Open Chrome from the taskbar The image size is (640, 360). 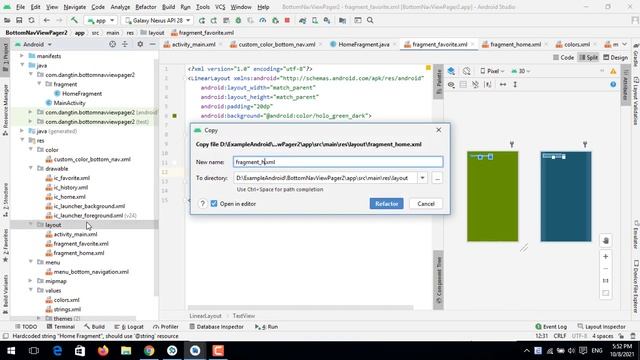(149, 351)
